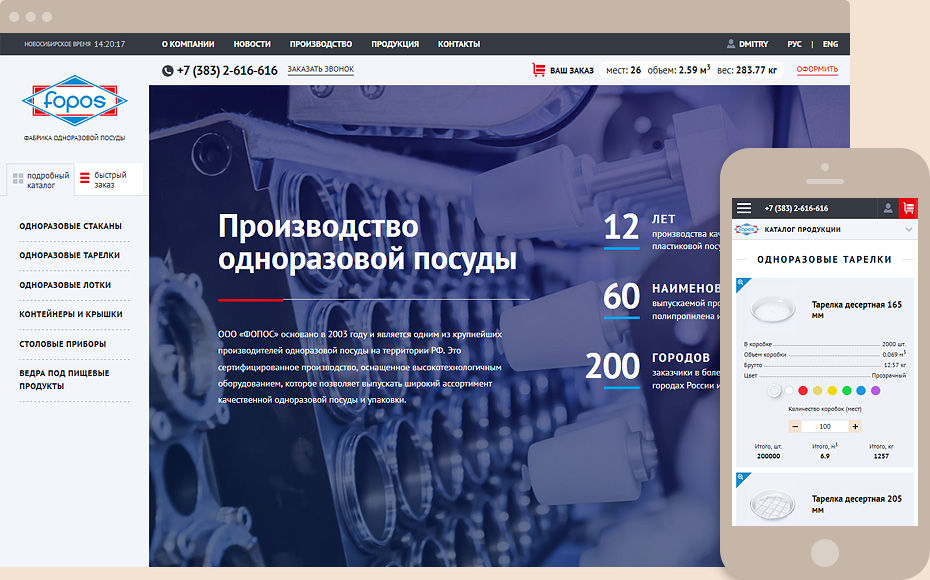Screen dimensions: 930x580
Task: Tap the mobile profile icon
Action: coord(887,208)
